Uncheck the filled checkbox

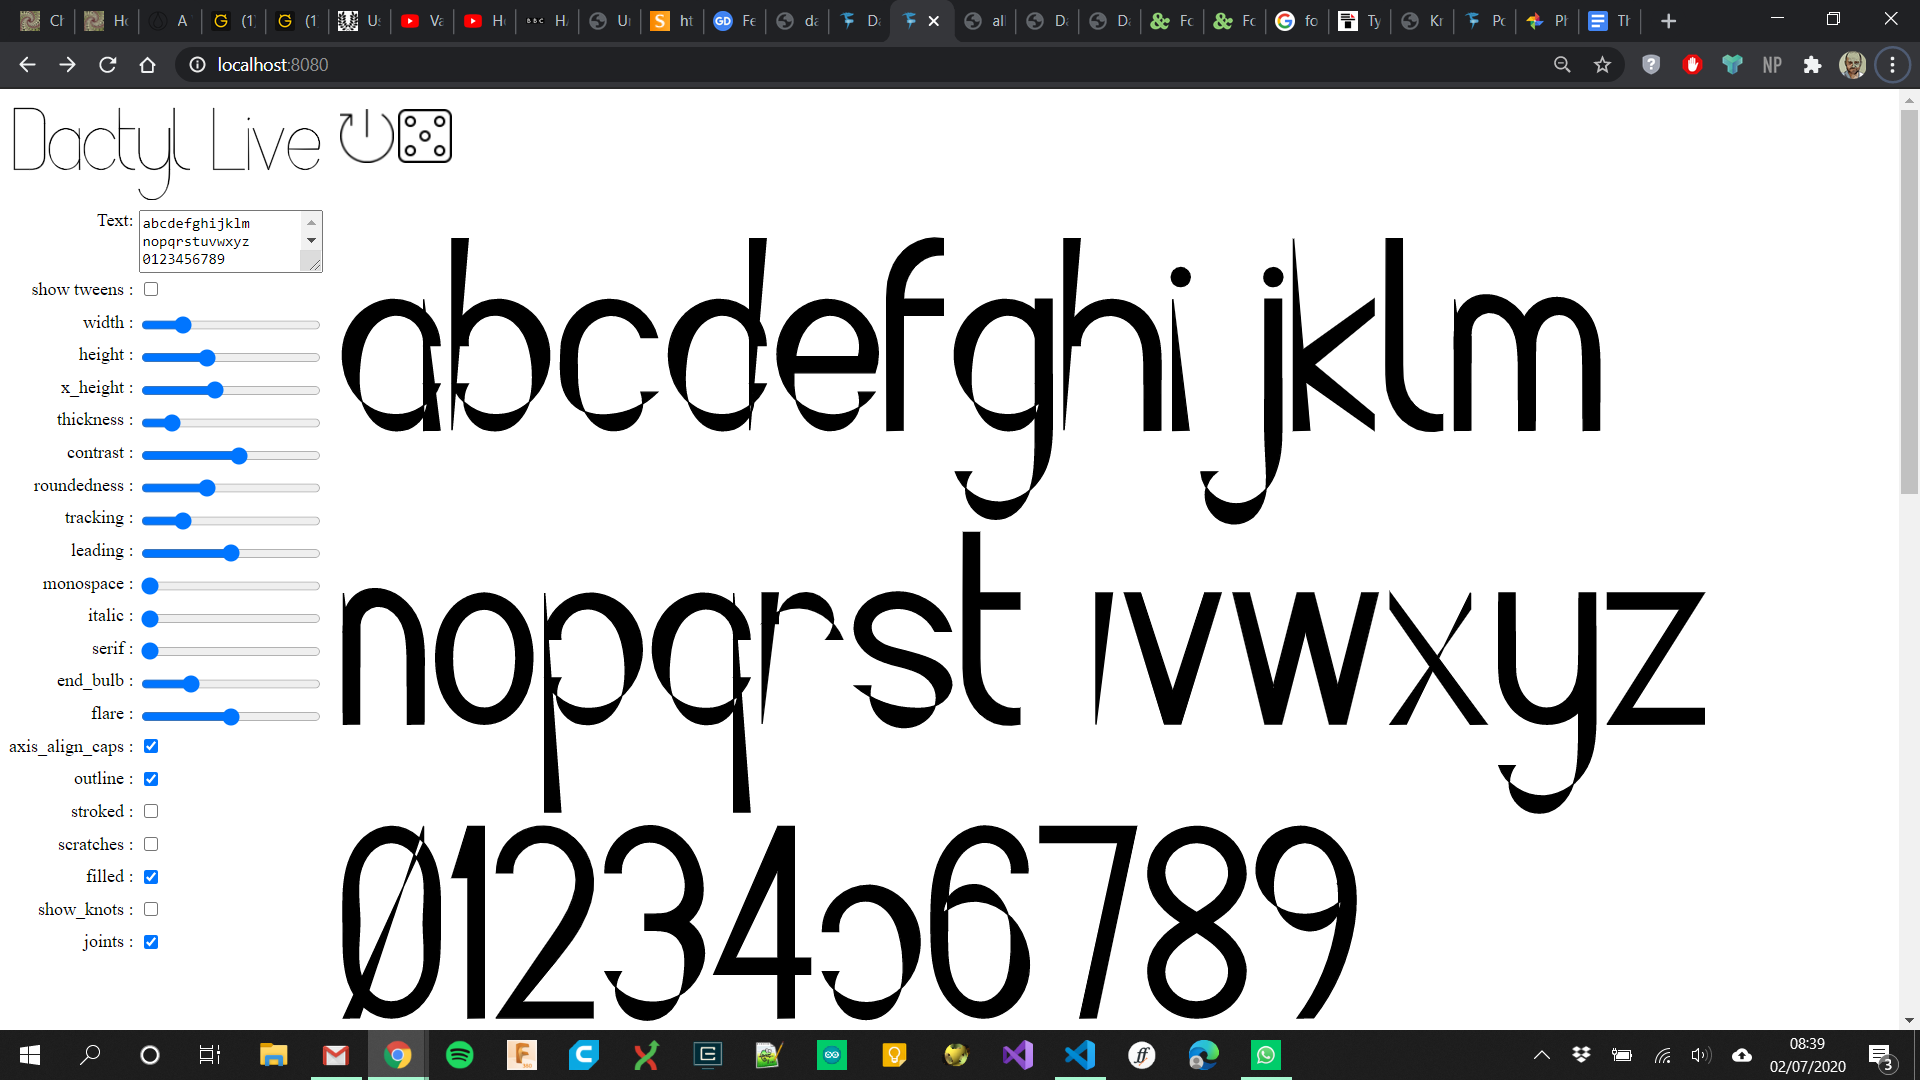pos(151,877)
